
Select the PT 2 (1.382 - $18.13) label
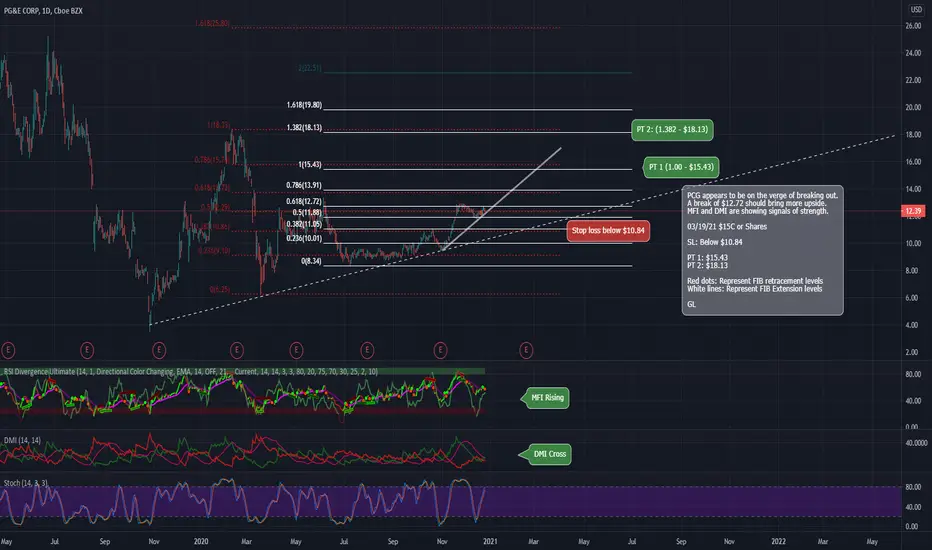(672, 130)
